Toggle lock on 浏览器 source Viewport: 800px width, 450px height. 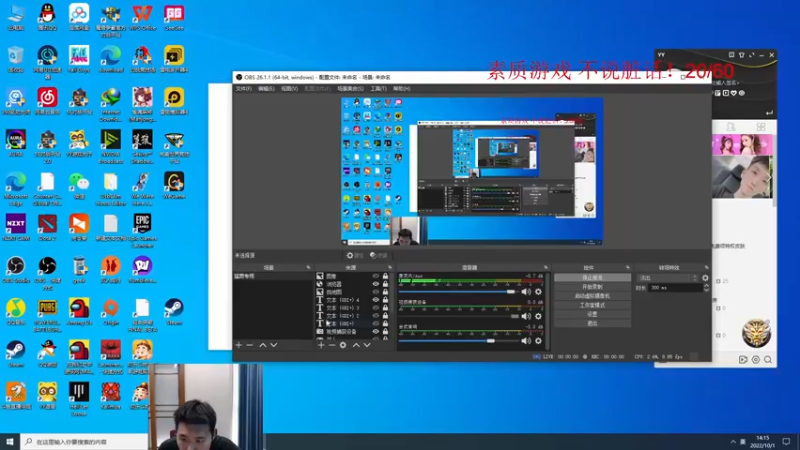point(385,284)
